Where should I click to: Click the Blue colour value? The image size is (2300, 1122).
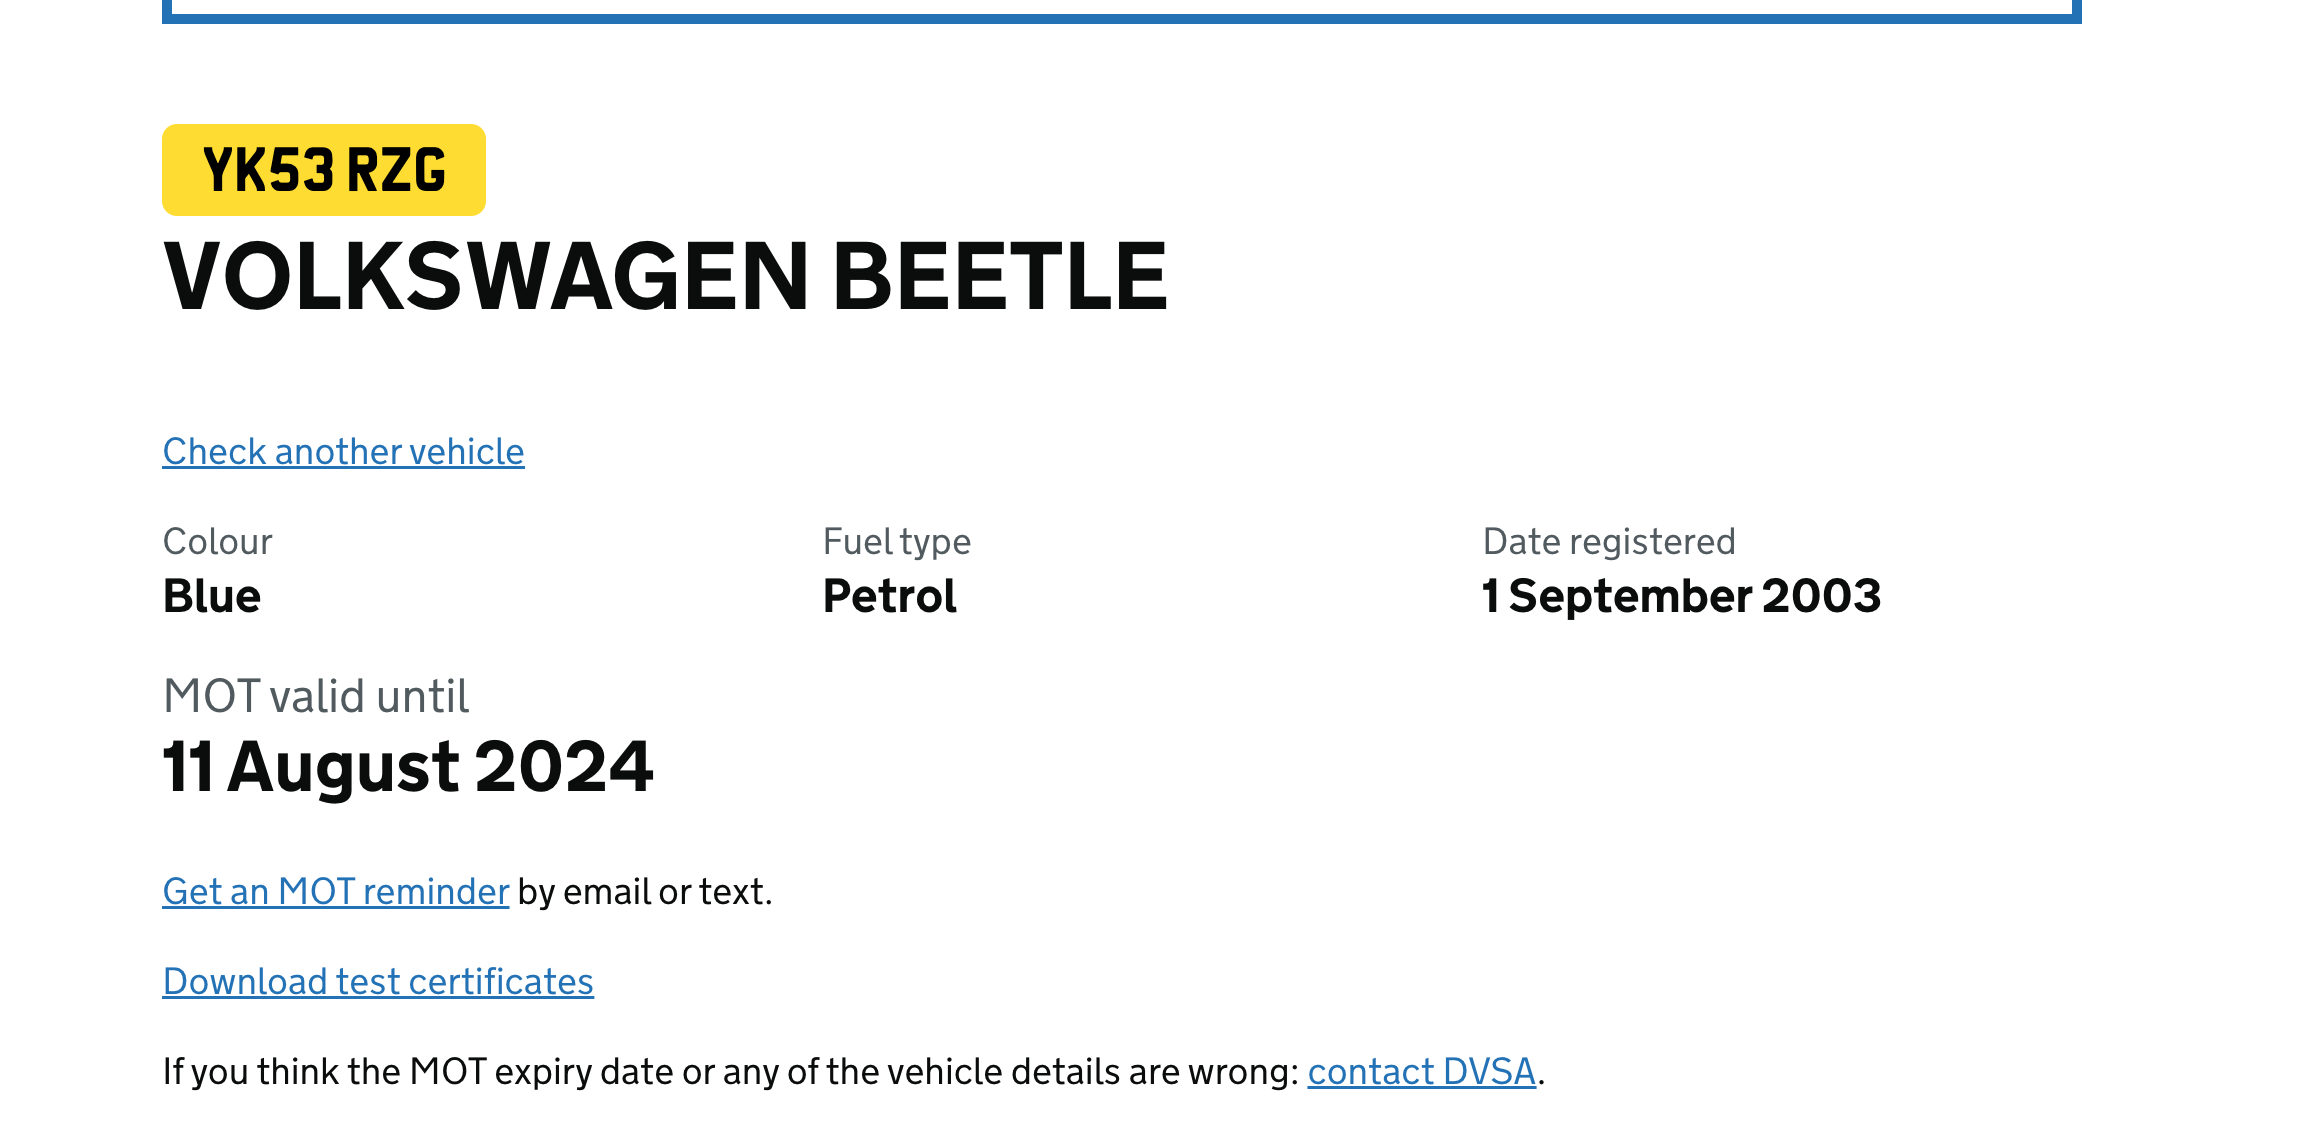(212, 596)
